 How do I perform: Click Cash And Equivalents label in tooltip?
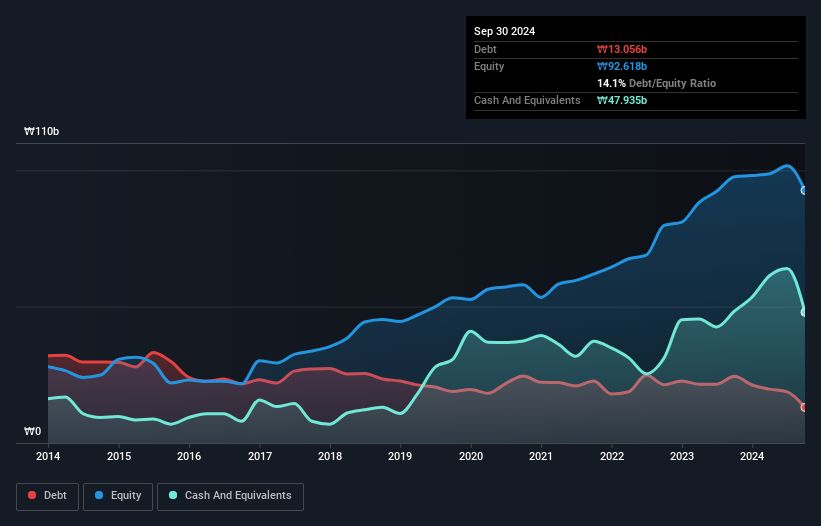pos(527,100)
